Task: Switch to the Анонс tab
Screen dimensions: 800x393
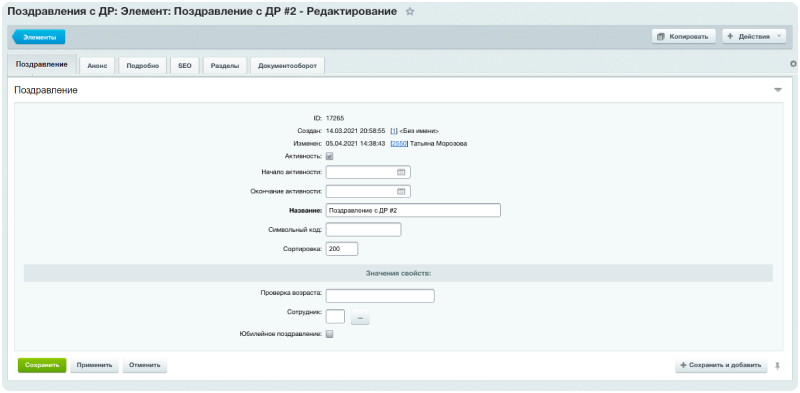Action: tap(97, 66)
